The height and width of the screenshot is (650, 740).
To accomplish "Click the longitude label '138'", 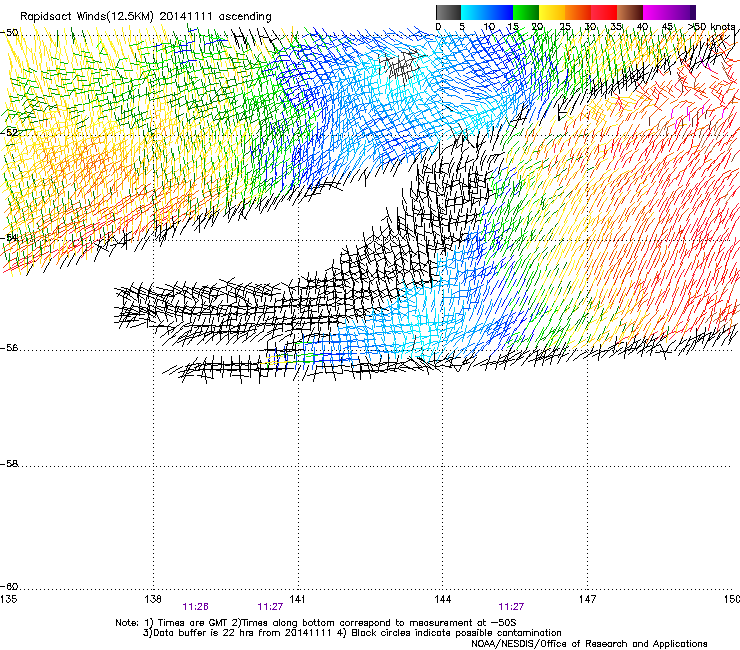I will point(153,599).
